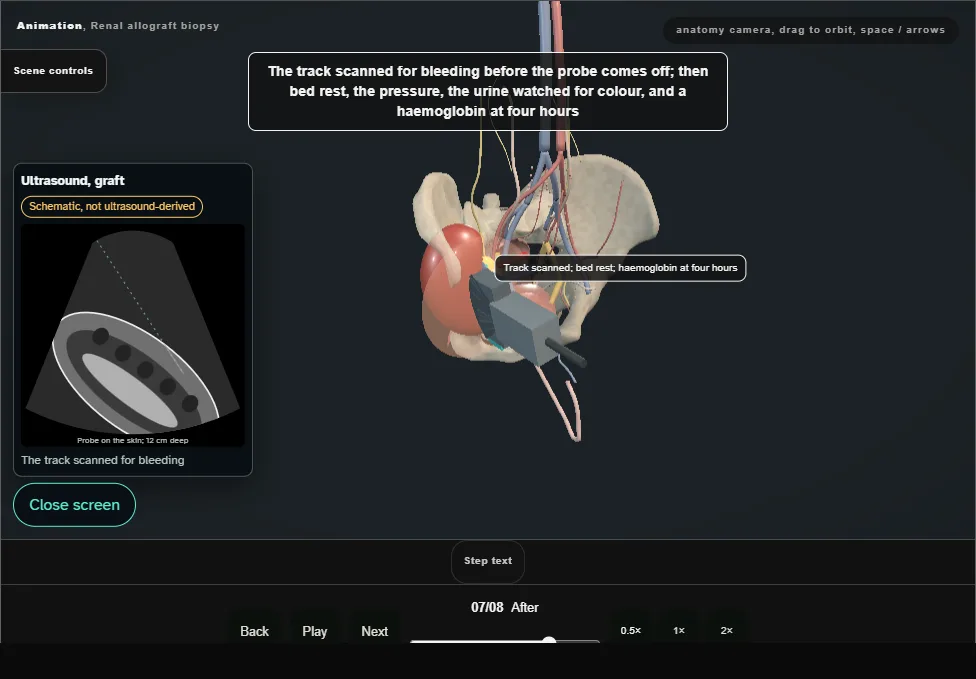The image size is (976, 679).
Task: Click the 'Animation, Renal allograft biopsy' heading
Action: tap(118, 26)
